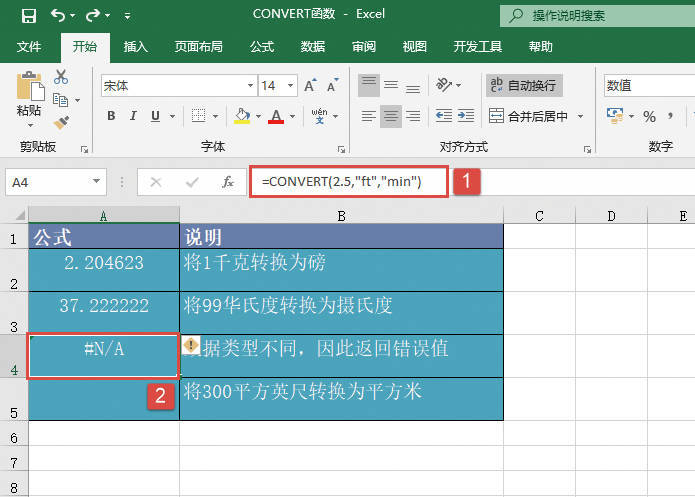
Task: Toggle 自动换行 wrap text
Action: [523, 86]
